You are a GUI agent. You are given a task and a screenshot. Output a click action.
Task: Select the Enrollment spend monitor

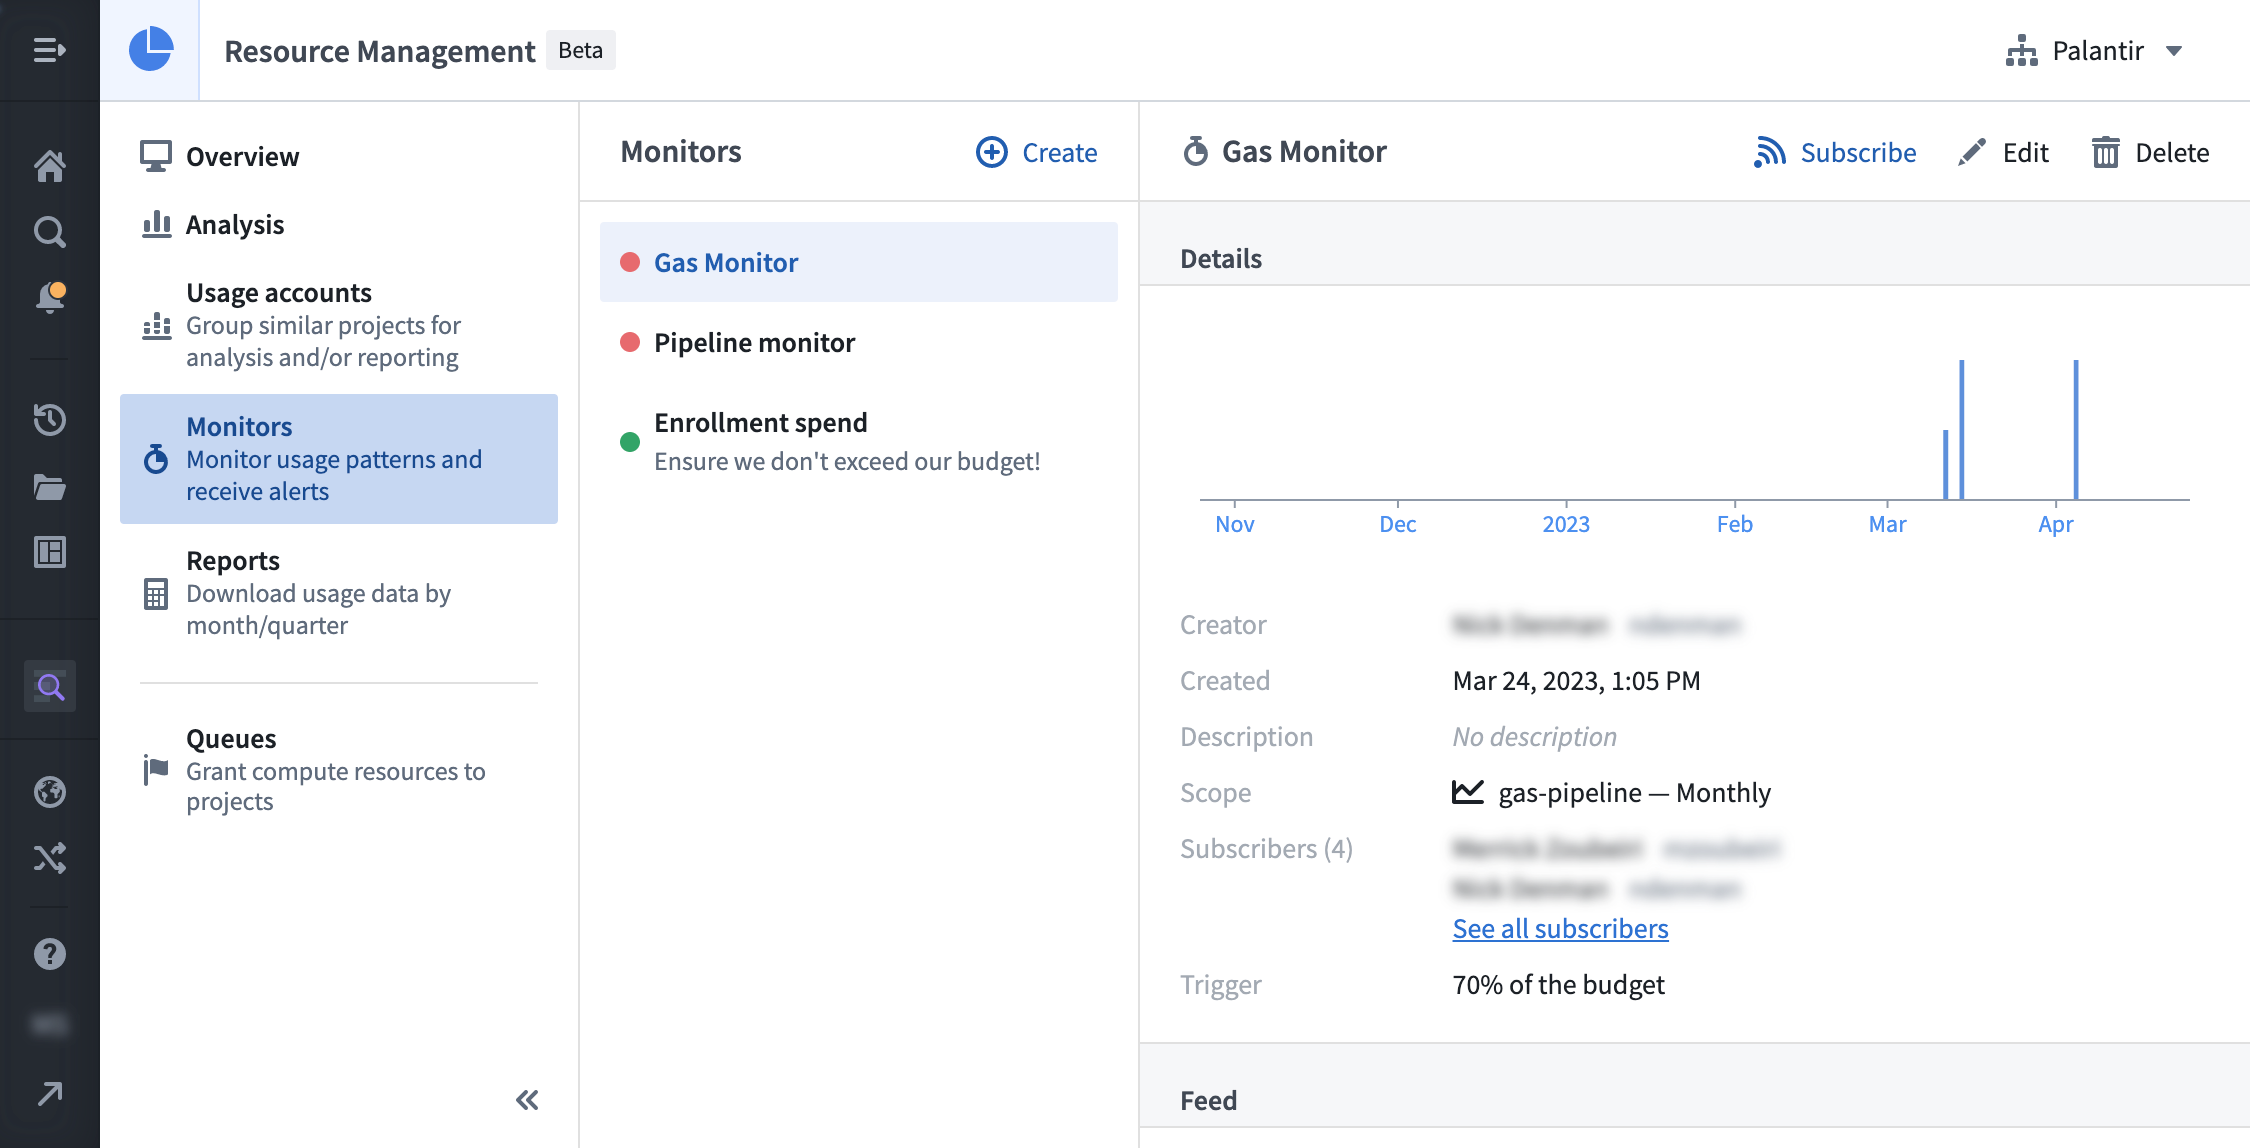(x=858, y=441)
